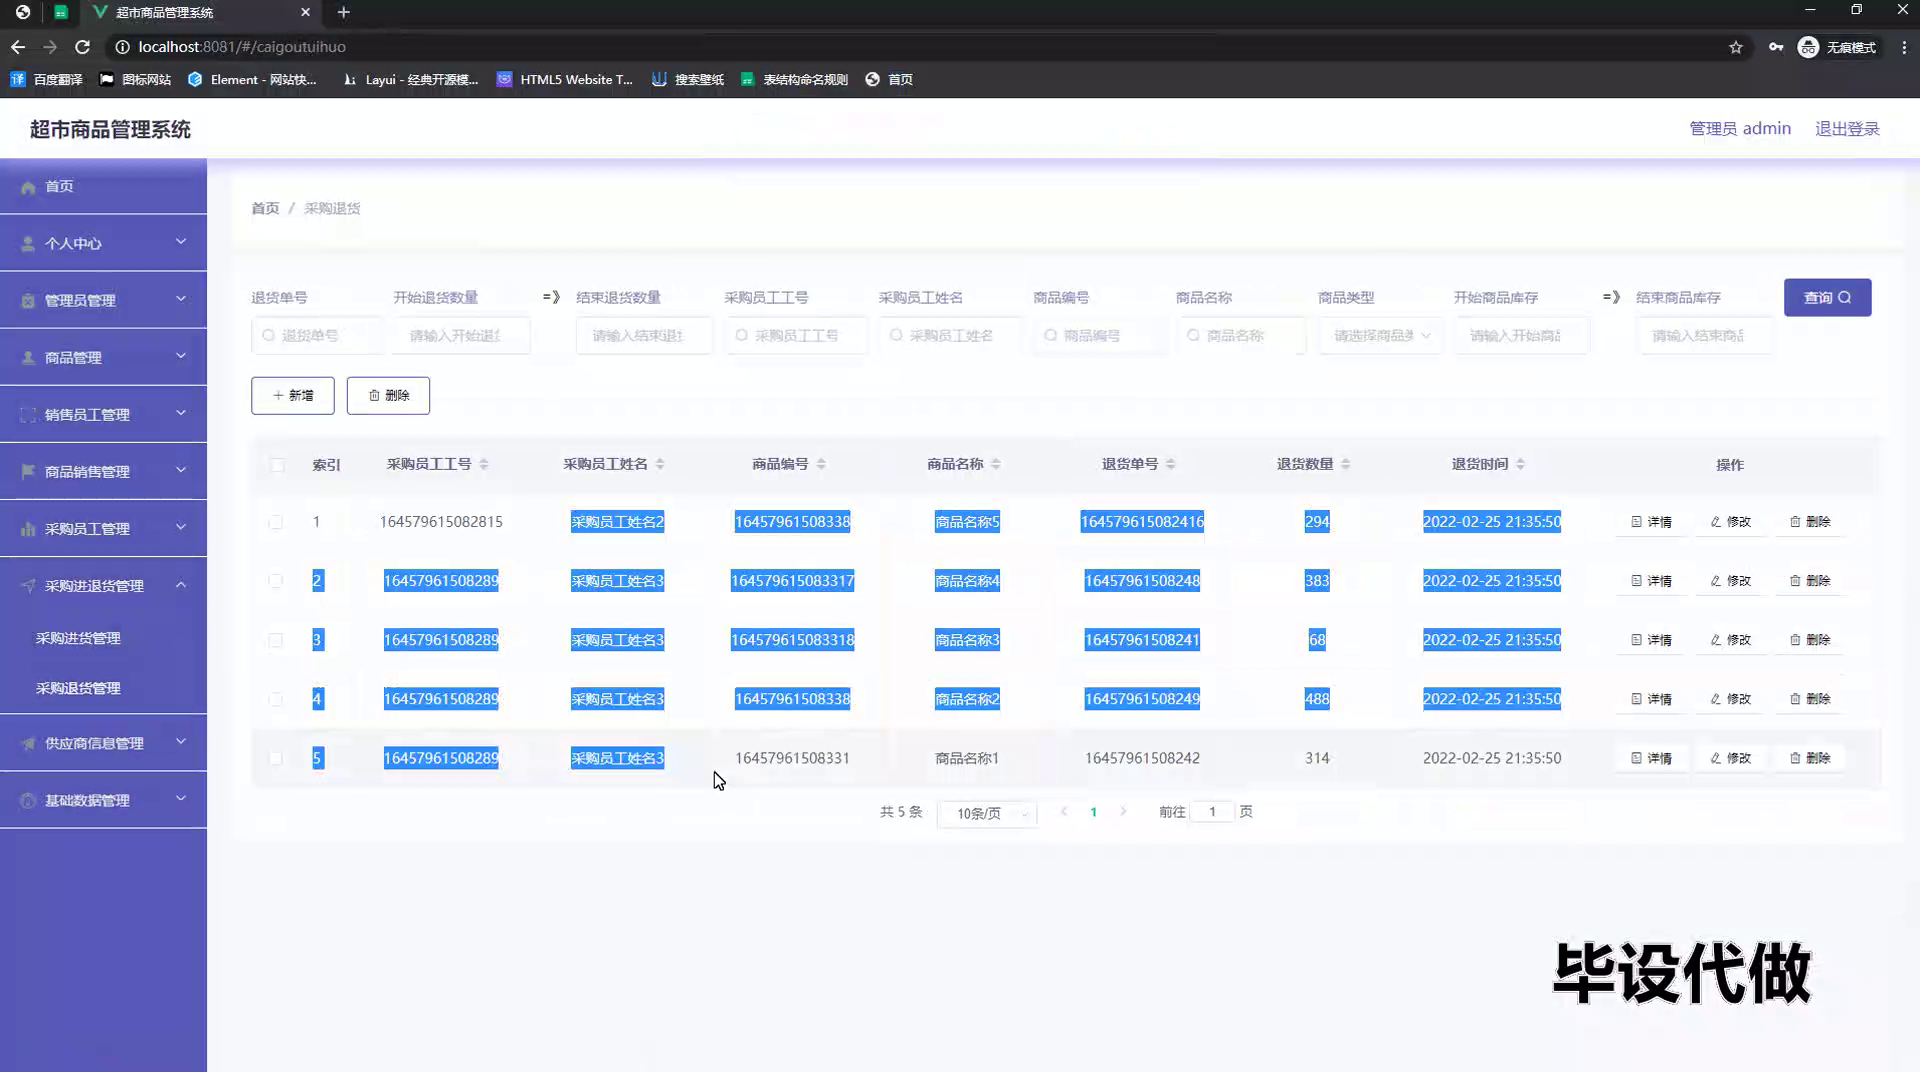Click the 商品管理 sidebar icon
1920x1072 pixels.
click(28, 357)
